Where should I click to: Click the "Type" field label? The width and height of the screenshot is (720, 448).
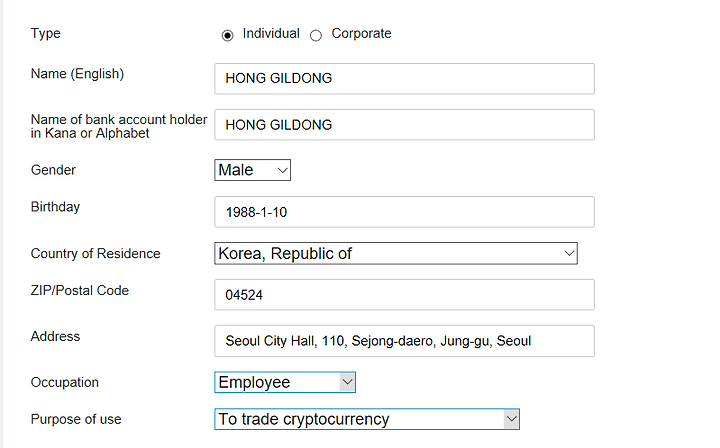[46, 34]
